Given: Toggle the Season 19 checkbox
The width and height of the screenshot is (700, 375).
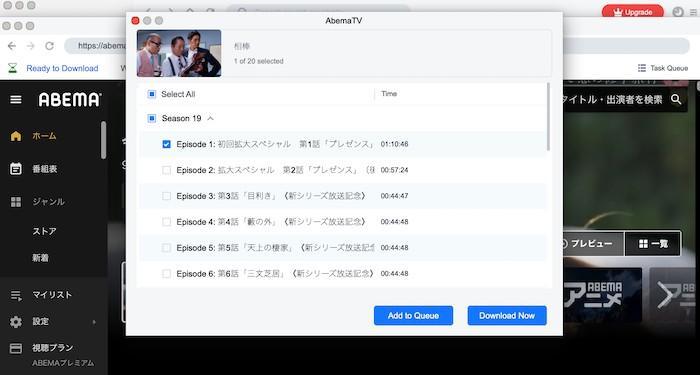Looking at the screenshot, I should 151,118.
